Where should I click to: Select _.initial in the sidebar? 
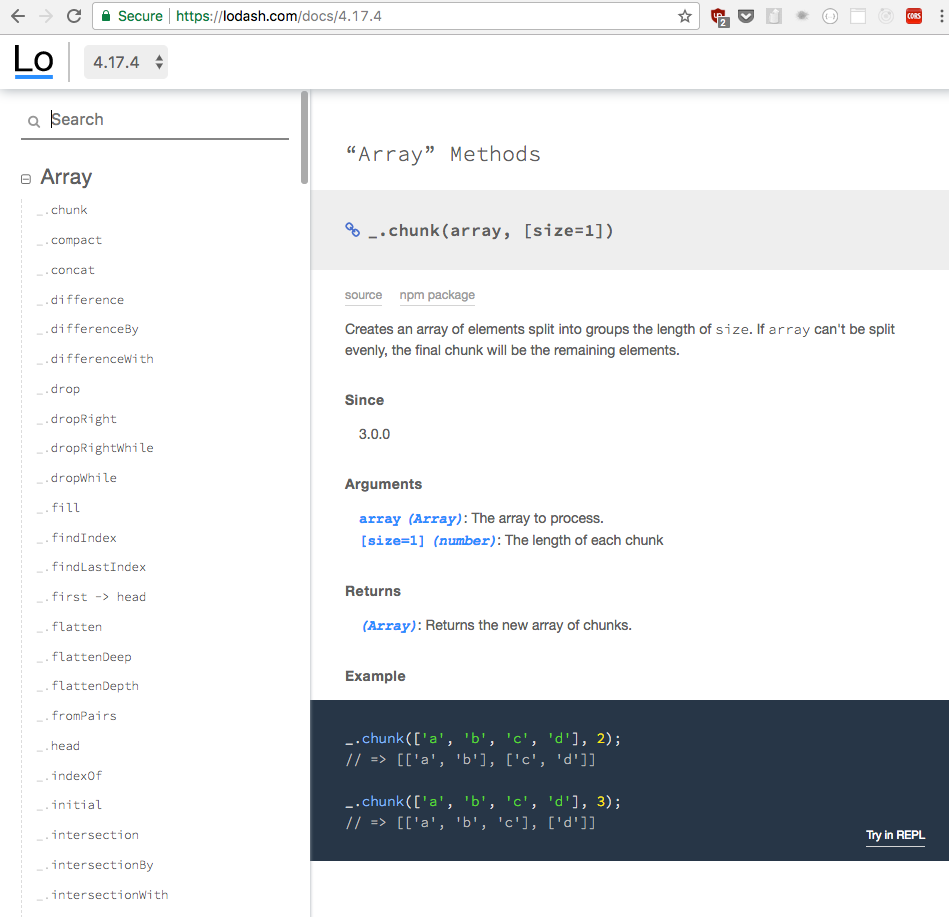(69, 805)
